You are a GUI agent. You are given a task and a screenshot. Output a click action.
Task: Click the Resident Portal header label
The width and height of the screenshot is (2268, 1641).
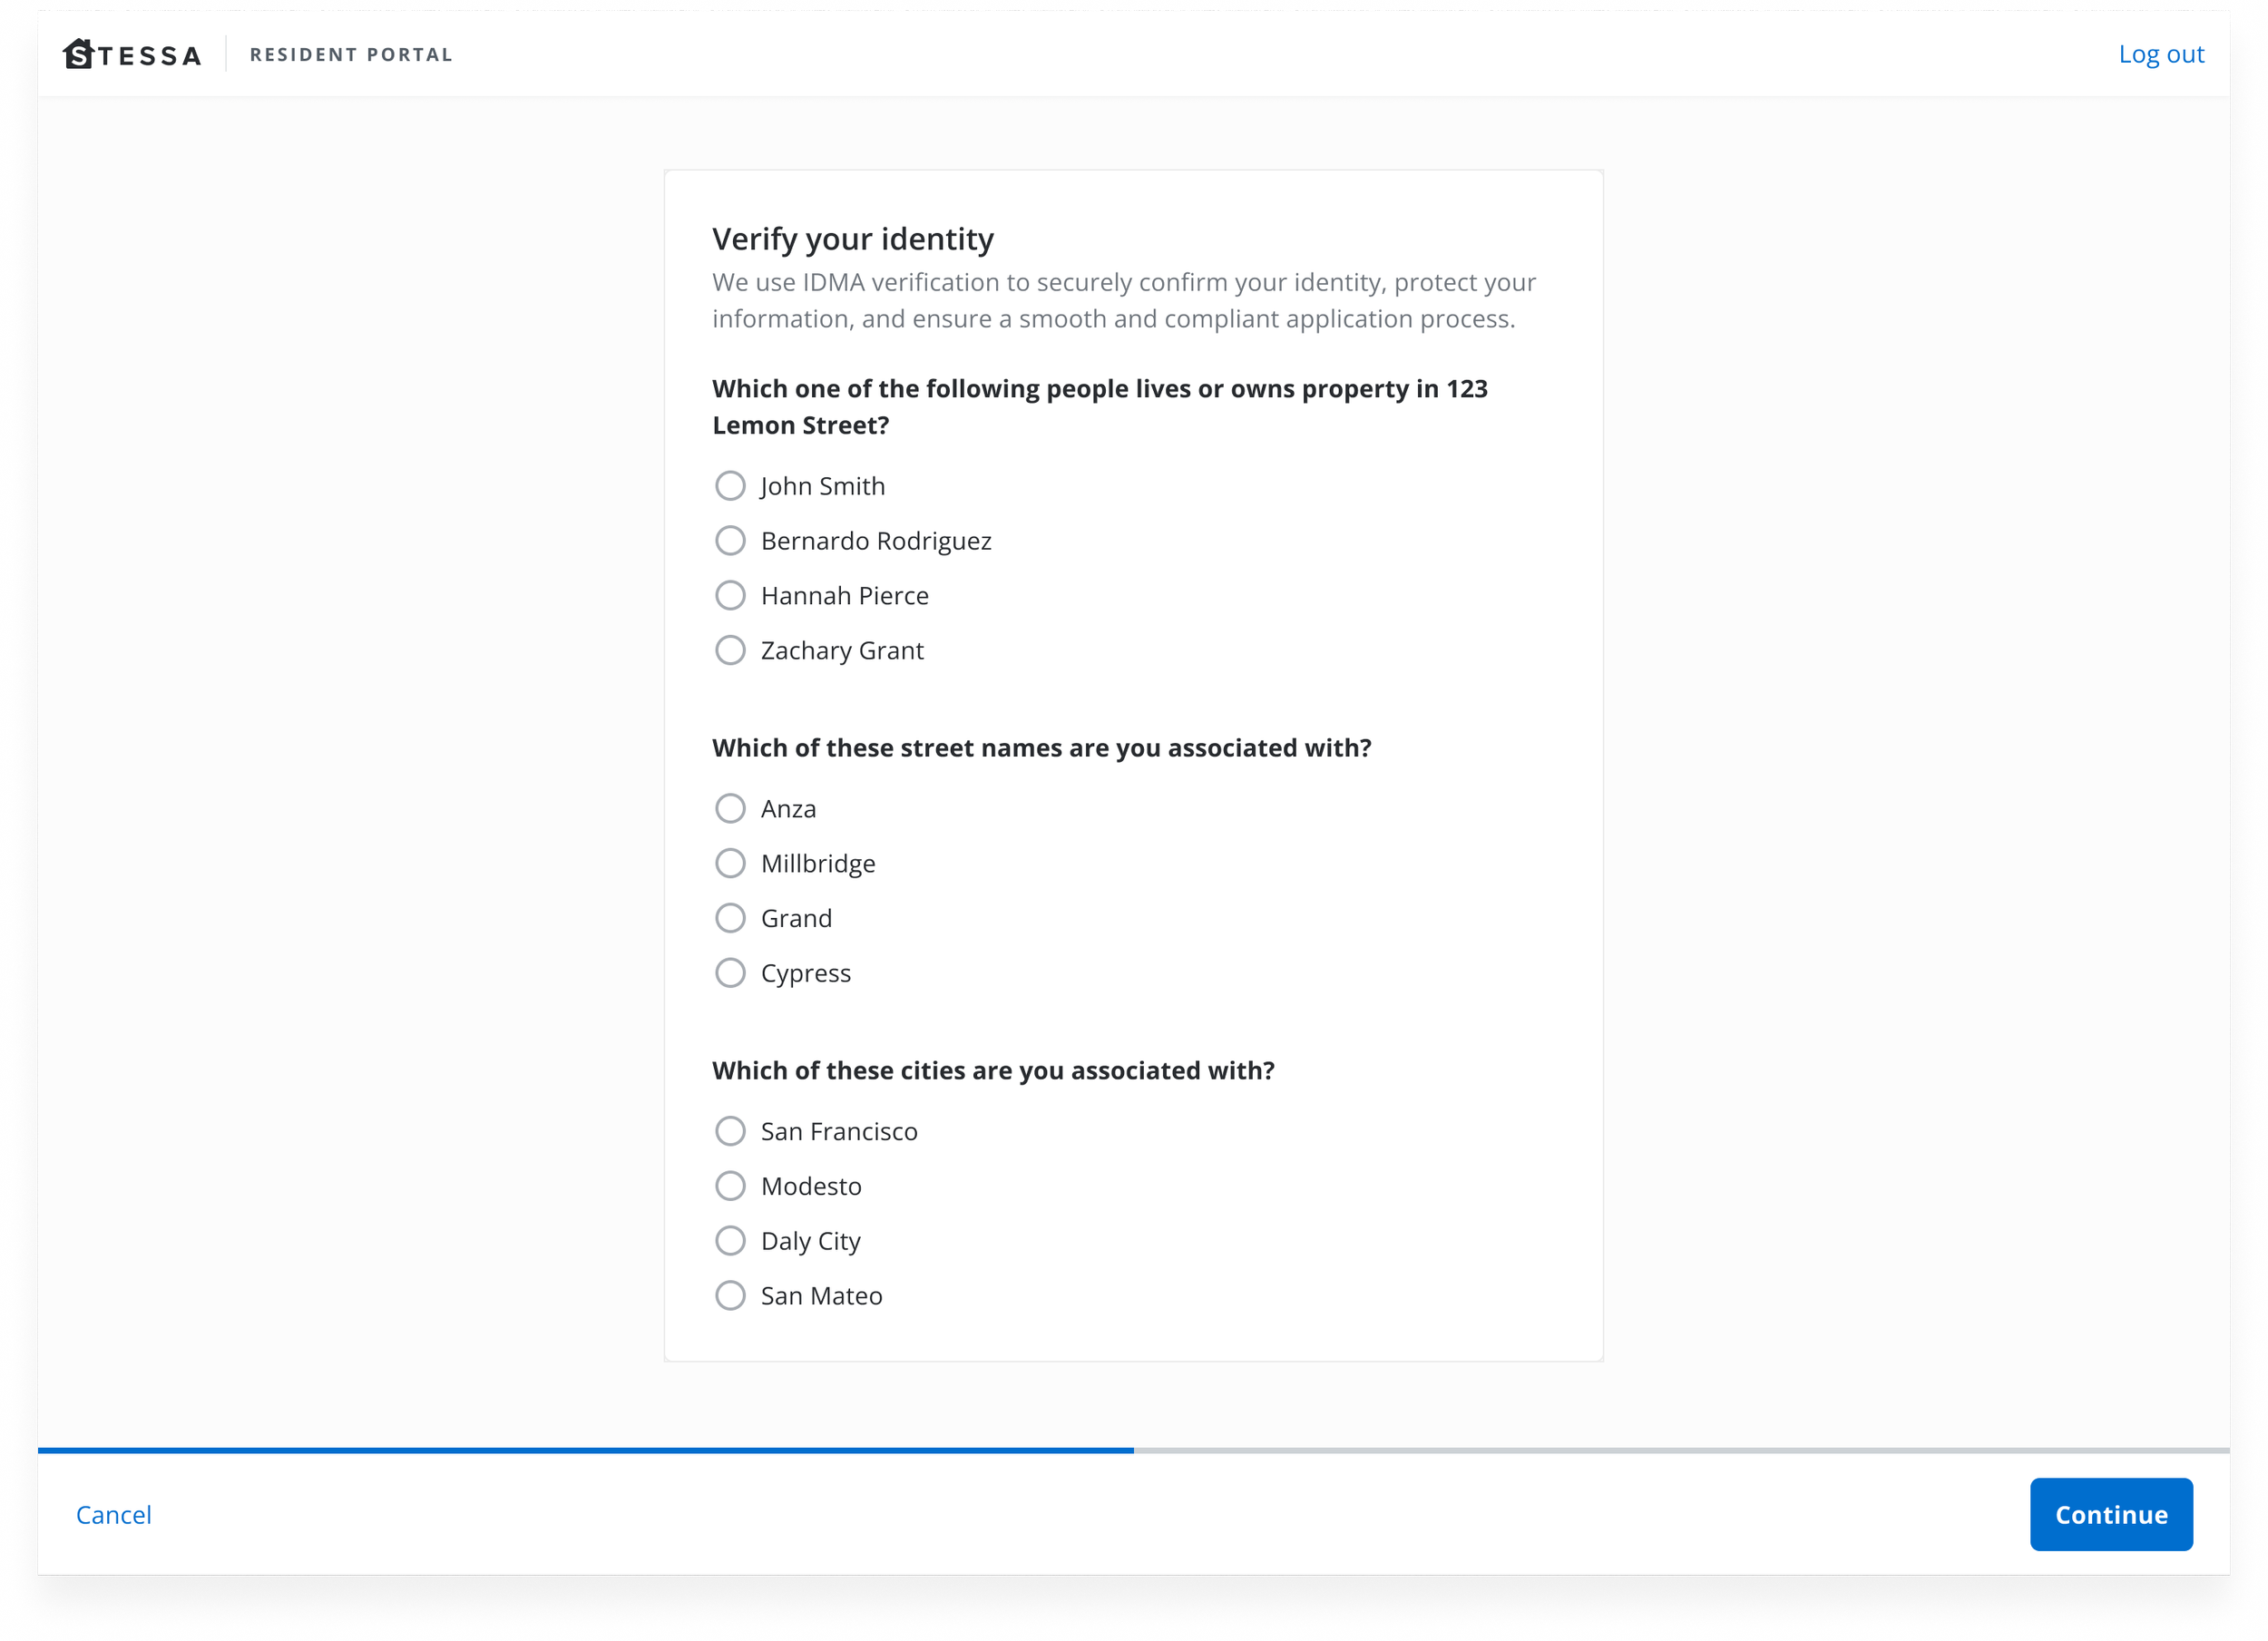tap(351, 55)
